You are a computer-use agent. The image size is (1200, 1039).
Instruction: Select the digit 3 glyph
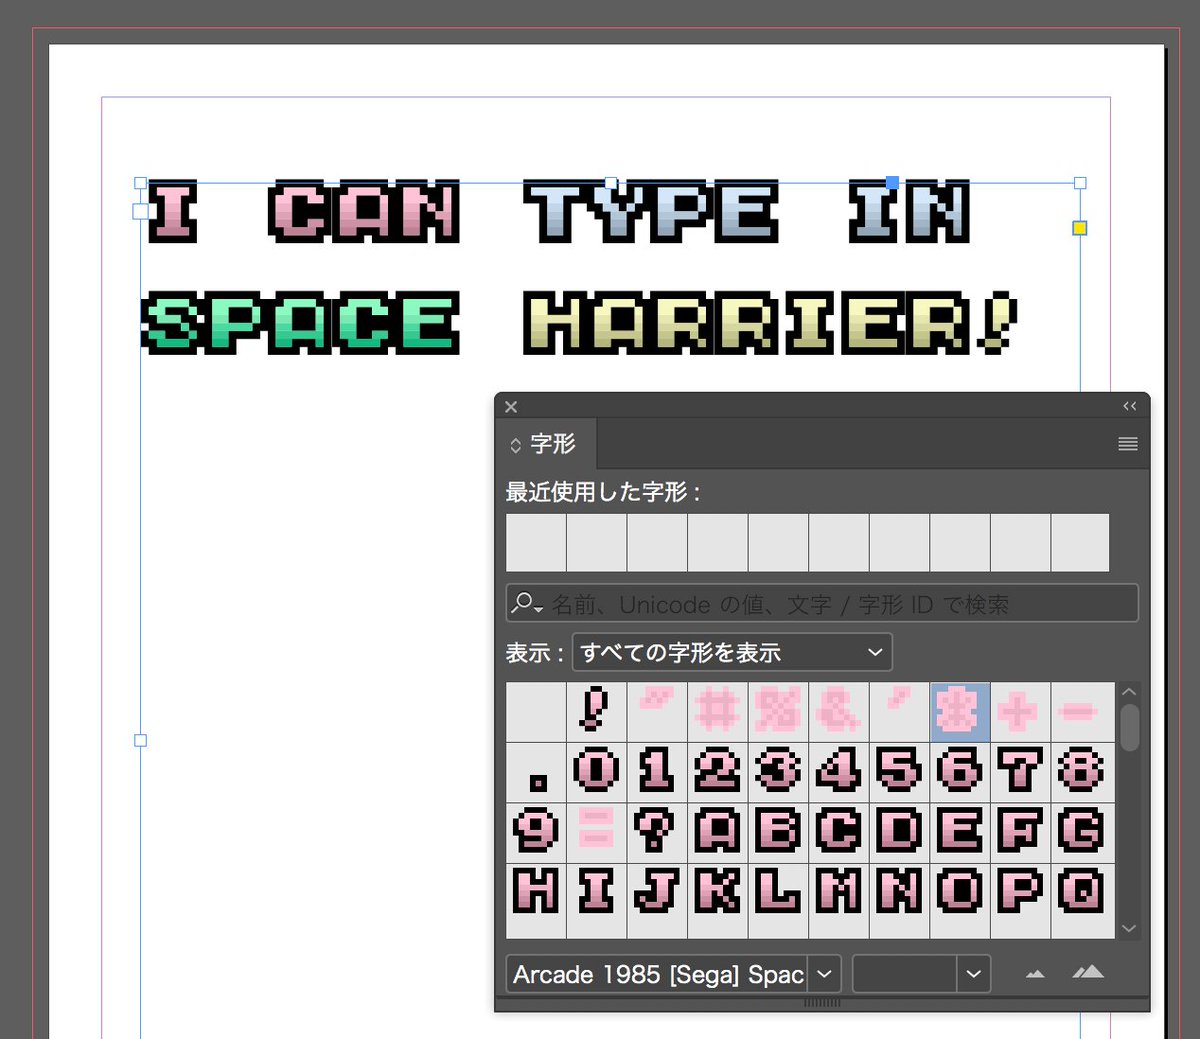(778, 772)
